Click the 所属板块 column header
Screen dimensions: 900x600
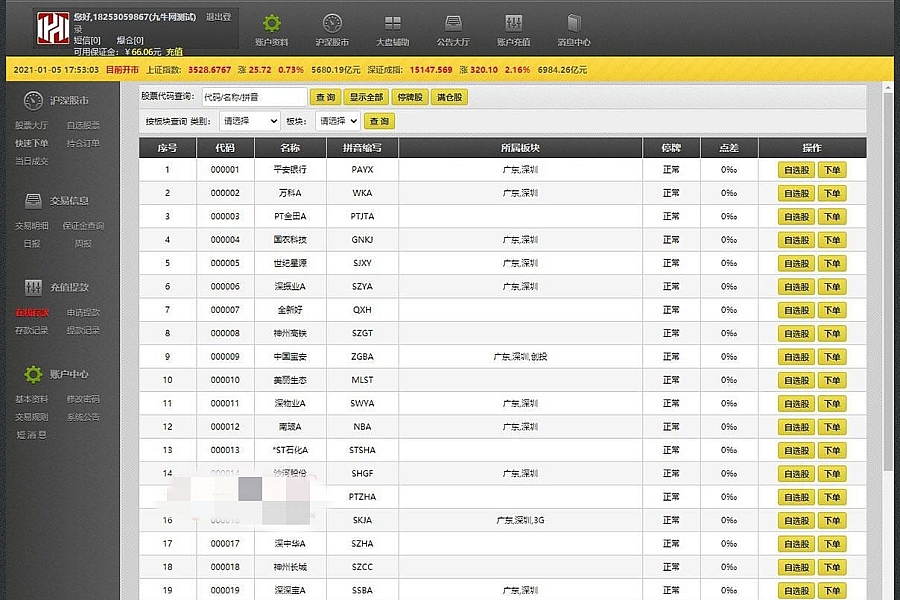[520, 148]
